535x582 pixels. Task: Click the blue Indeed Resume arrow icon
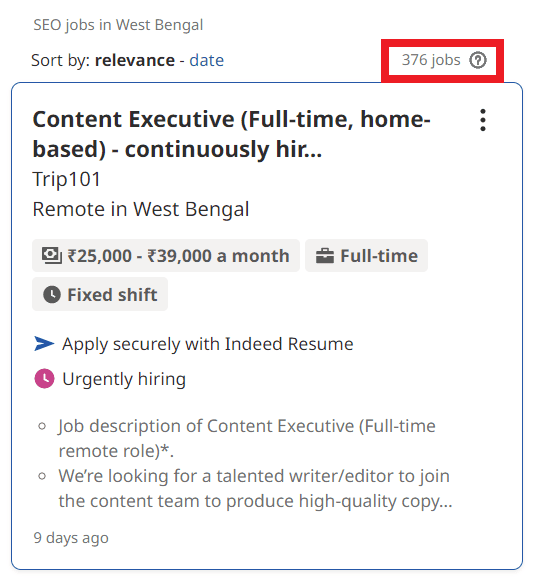pyautogui.click(x=44, y=343)
